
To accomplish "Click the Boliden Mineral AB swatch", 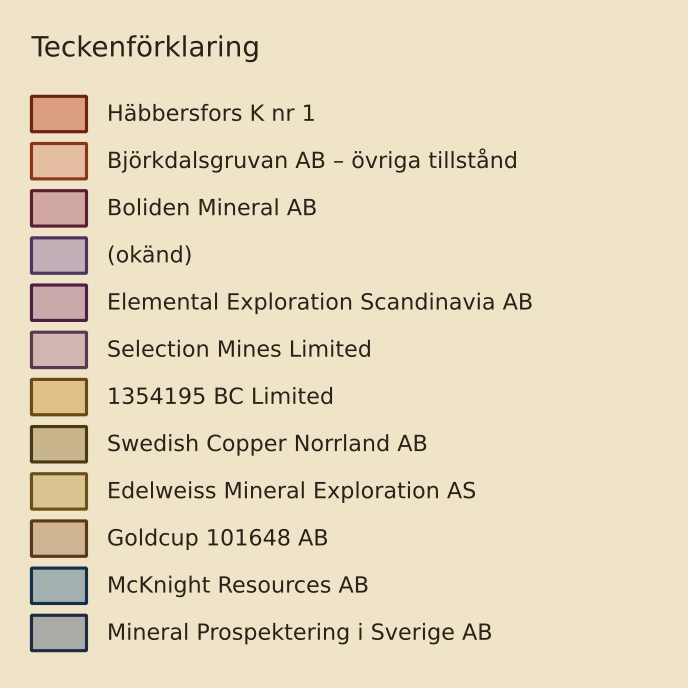I will click(59, 208).
